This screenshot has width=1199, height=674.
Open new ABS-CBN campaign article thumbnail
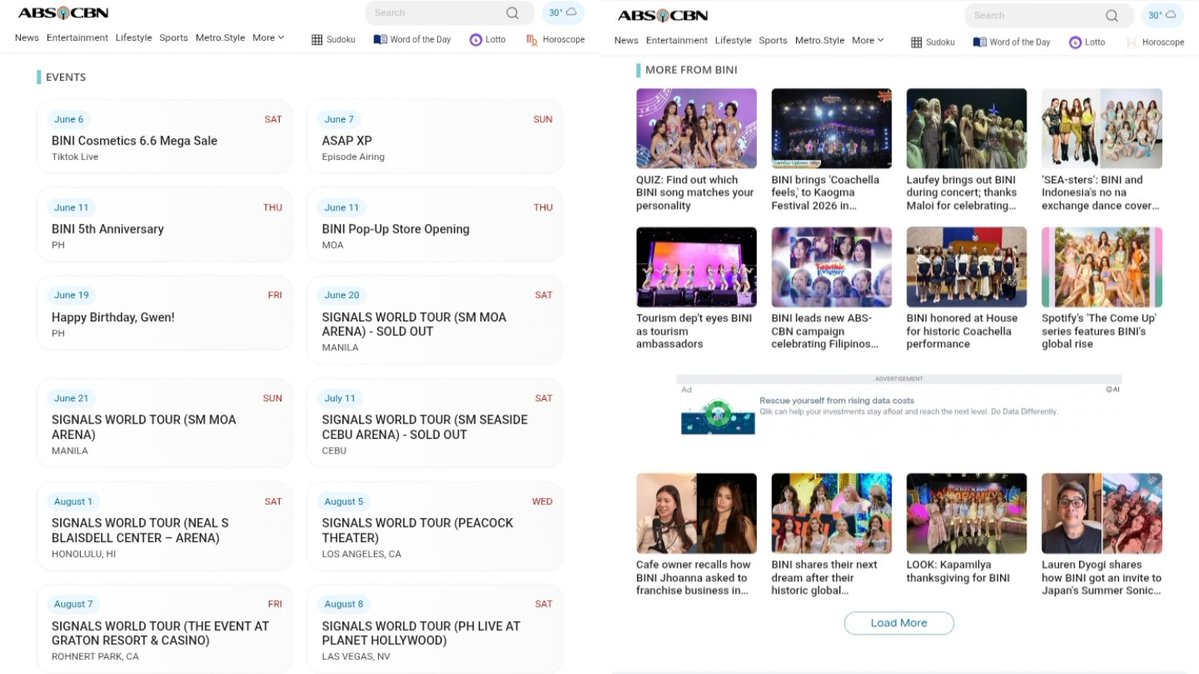click(x=831, y=267)
